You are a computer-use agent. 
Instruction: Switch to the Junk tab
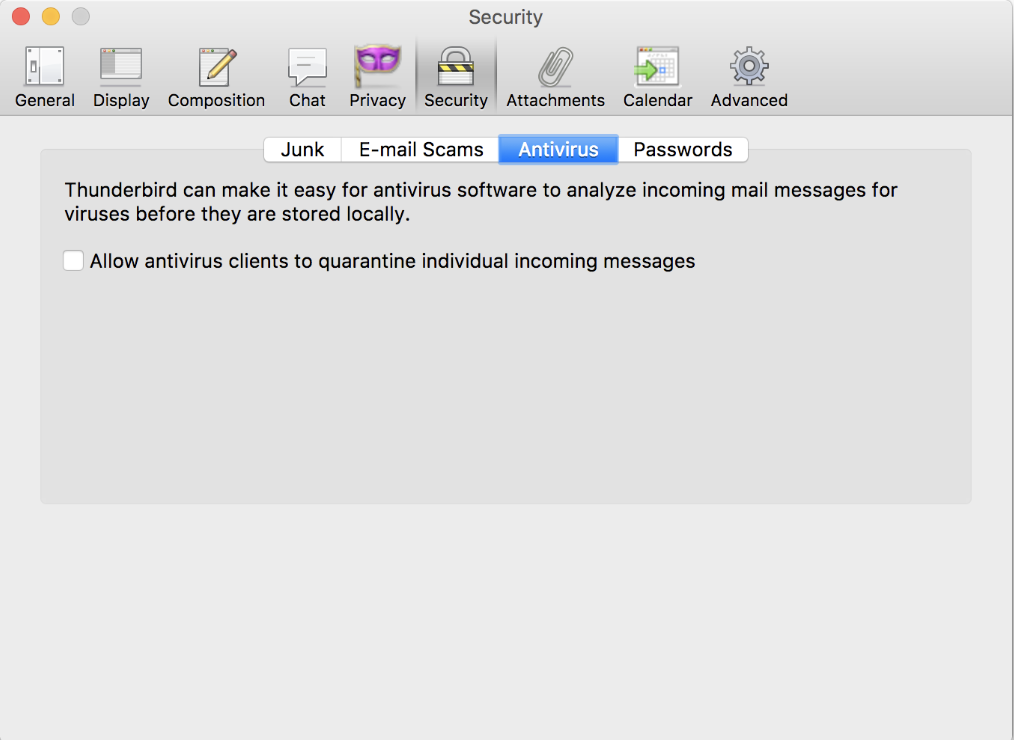point(302,150)
